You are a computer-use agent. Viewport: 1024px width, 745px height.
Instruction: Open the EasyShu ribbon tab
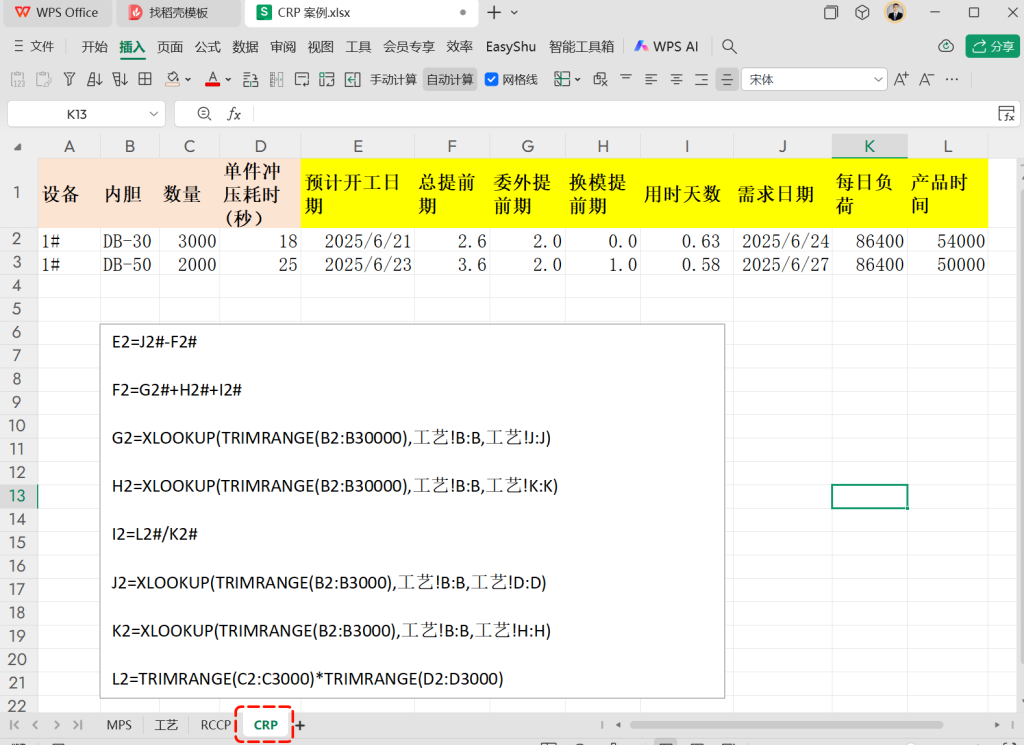[x=511, y=46]
